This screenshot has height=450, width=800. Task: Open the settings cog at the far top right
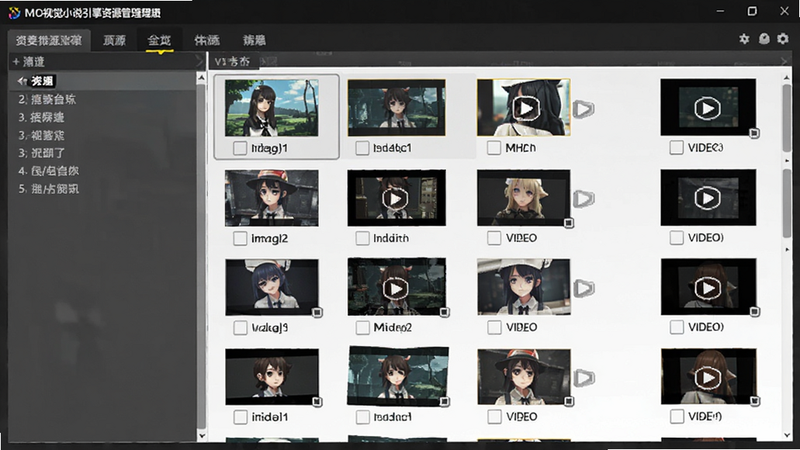coord(783,39)
